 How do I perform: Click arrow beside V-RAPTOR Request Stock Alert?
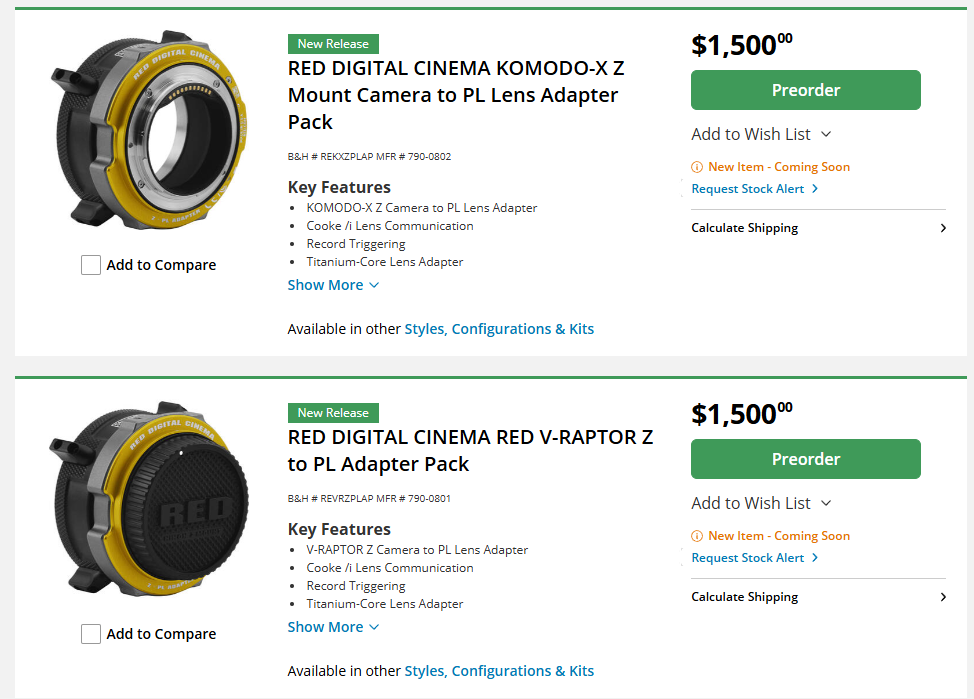pos(815,558)
